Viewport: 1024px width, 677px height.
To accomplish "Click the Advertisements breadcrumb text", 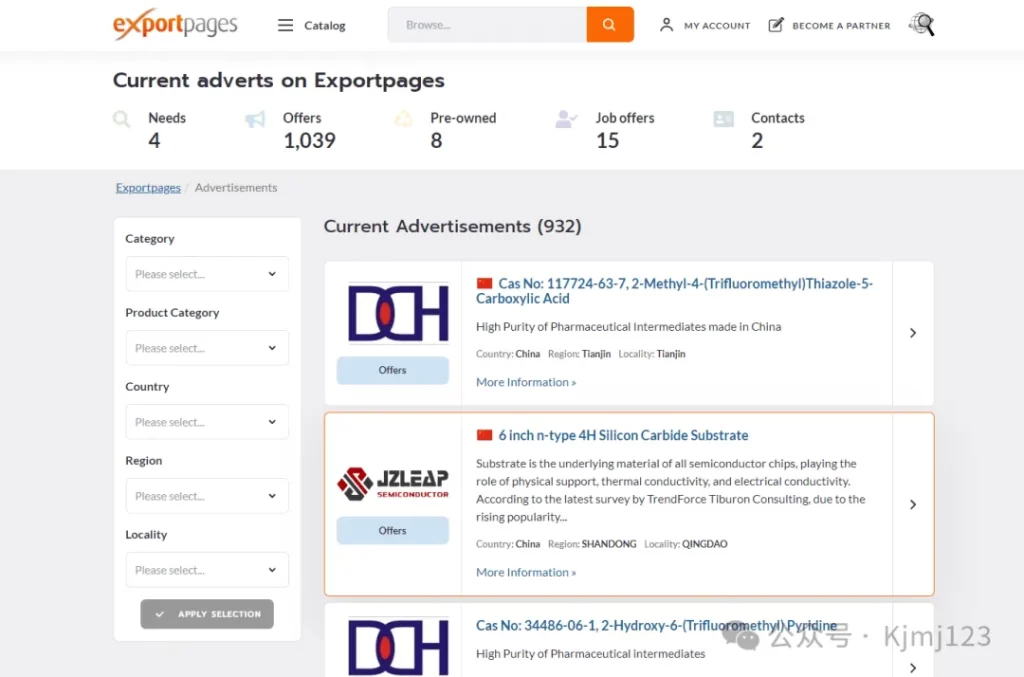I will (236, 187).
